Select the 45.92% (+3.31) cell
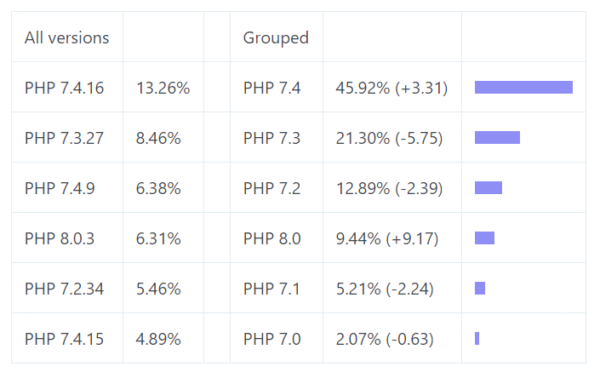 (x=392, y=88)
